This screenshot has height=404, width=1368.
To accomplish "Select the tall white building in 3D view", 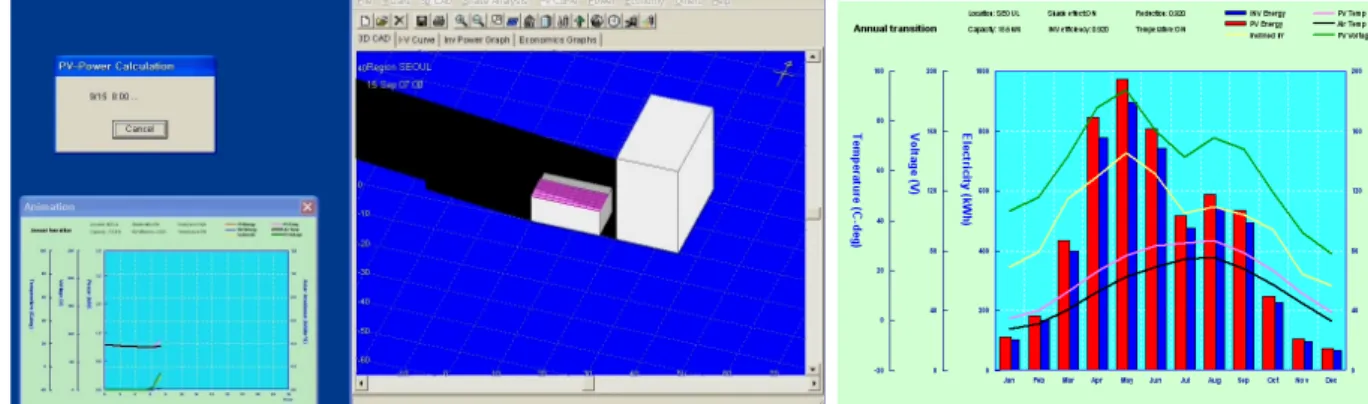I will (666, 172).
